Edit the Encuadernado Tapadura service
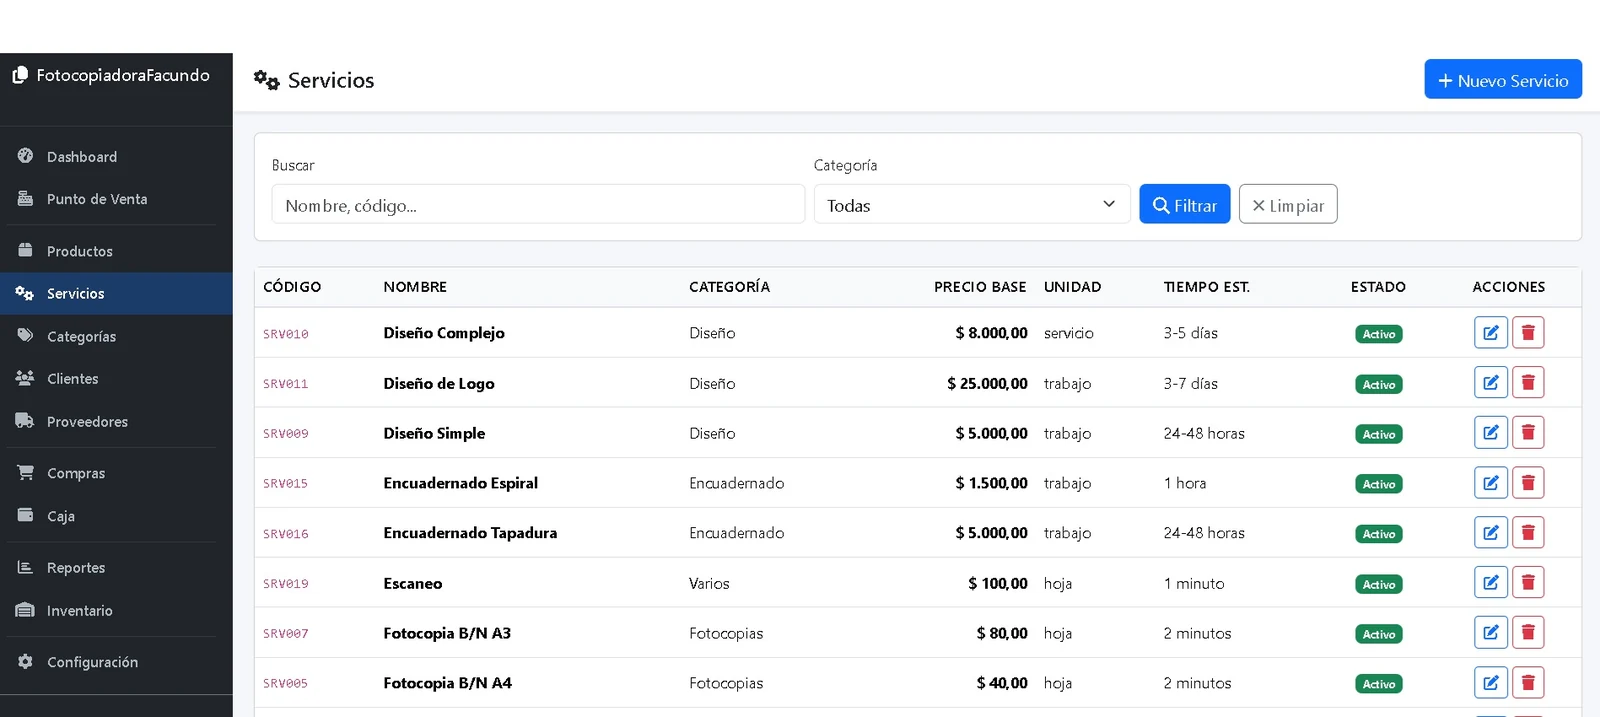The image size is (1600, 717). point(1490,533)
